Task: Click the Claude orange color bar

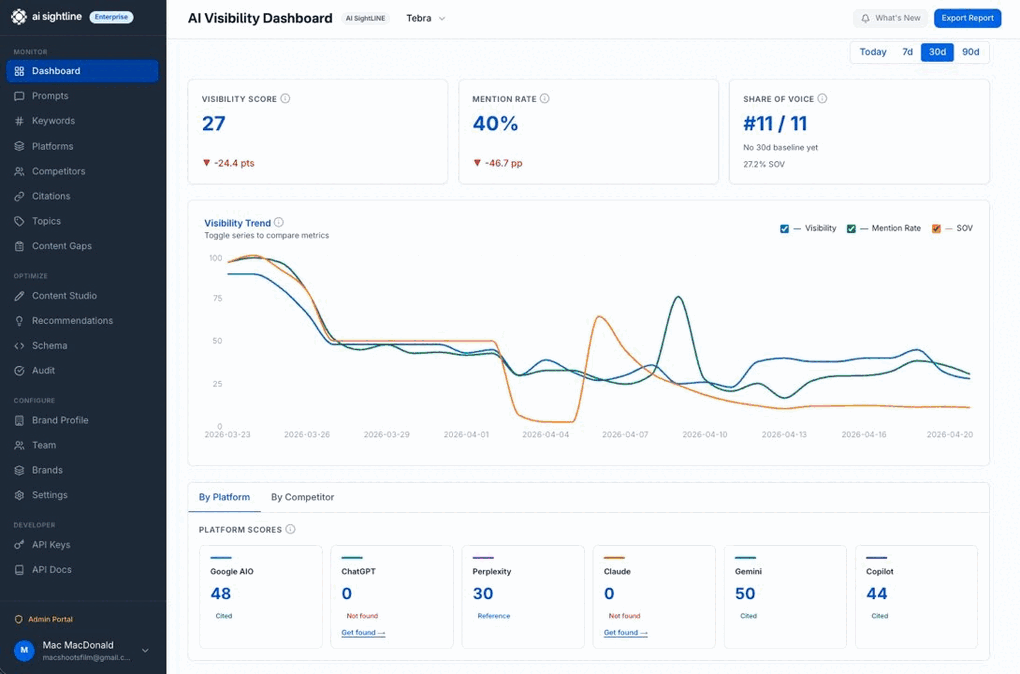Action: pyautogui.click(x=614, y=558)
